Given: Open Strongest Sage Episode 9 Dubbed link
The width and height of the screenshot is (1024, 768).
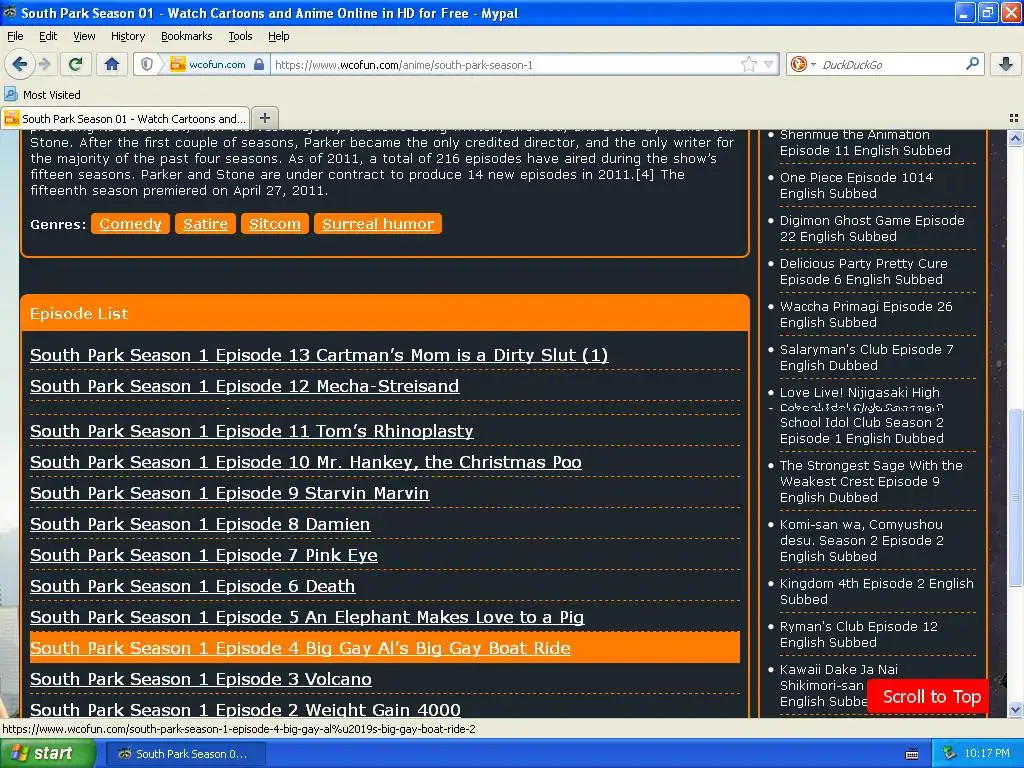Looking at the screenshot, I should (x=871, y=481).
